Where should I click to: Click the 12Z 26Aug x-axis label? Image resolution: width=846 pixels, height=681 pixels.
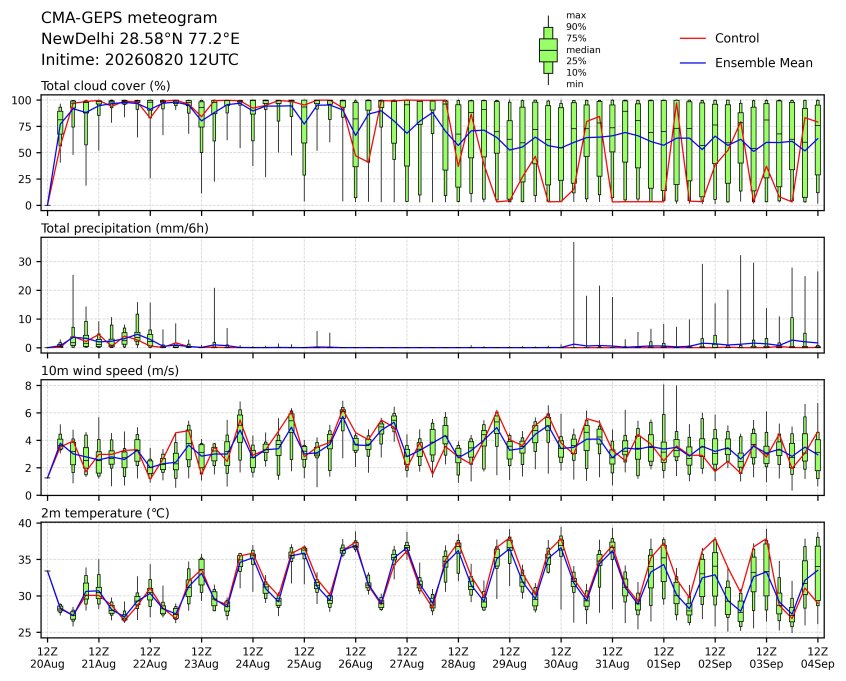[x=356, y=658]
